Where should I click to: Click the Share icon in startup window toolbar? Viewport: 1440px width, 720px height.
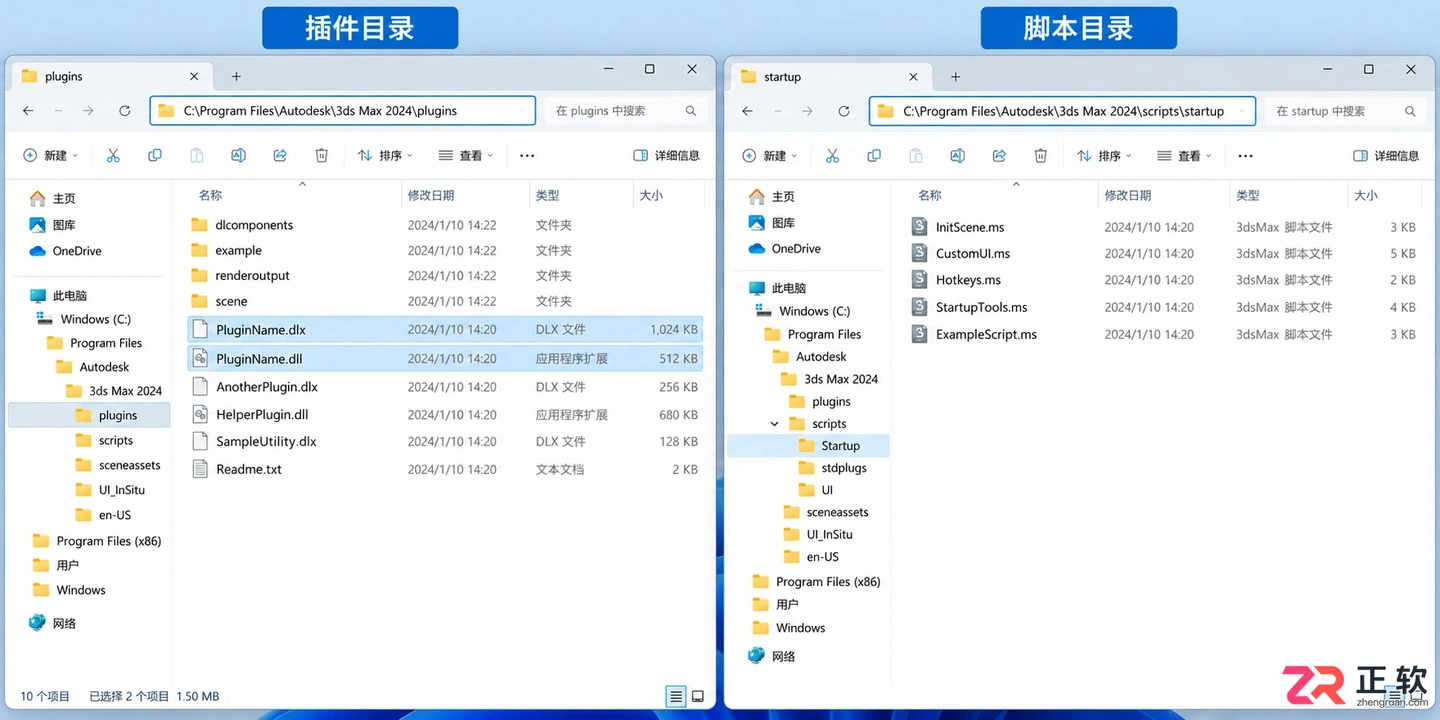click(999, 155)
